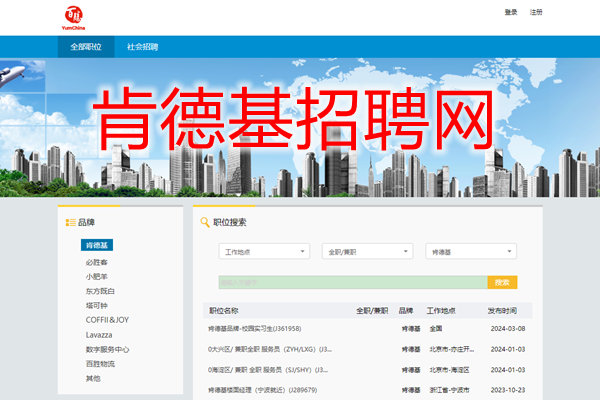Select the 数字服务中心 item

107,349
